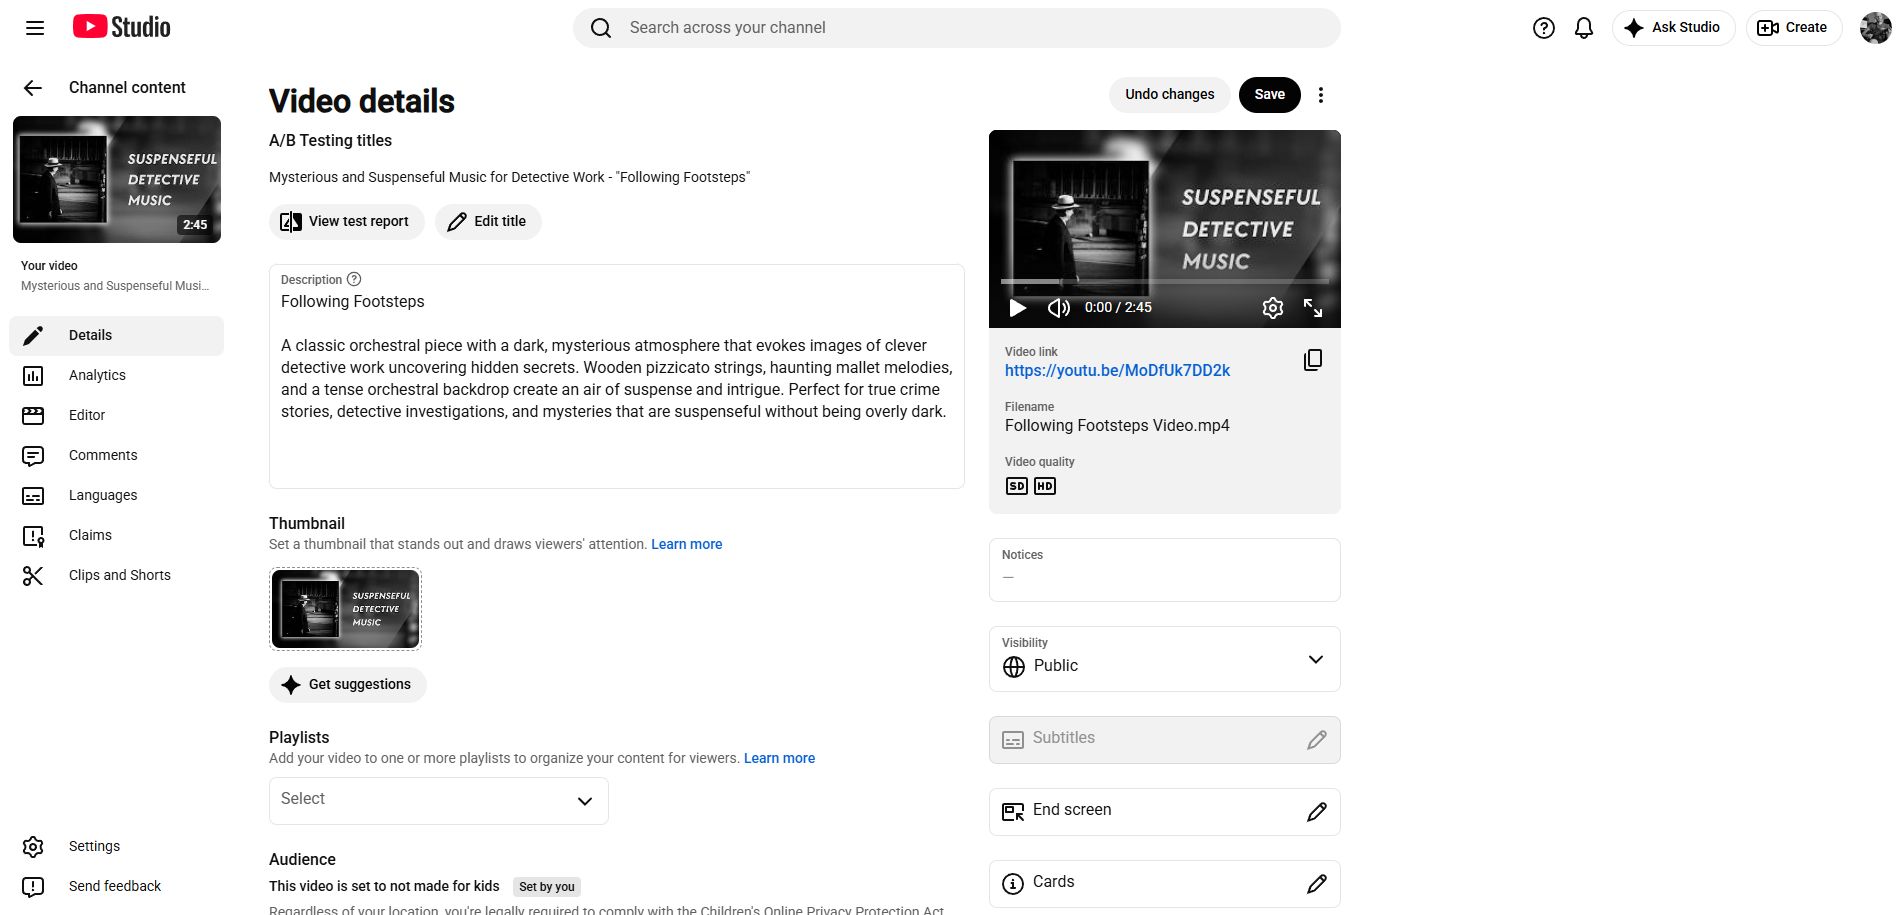Click View test report button

tap(346, 222)
